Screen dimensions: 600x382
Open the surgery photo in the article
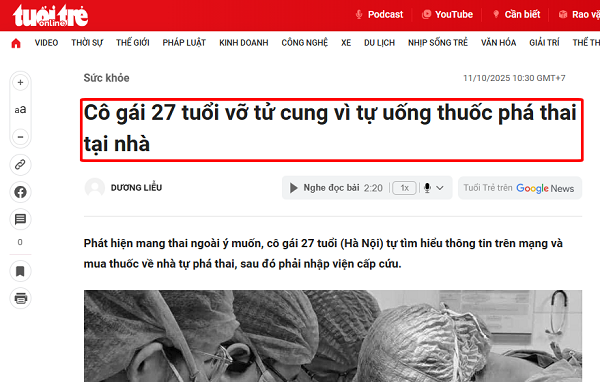(333, 336)
